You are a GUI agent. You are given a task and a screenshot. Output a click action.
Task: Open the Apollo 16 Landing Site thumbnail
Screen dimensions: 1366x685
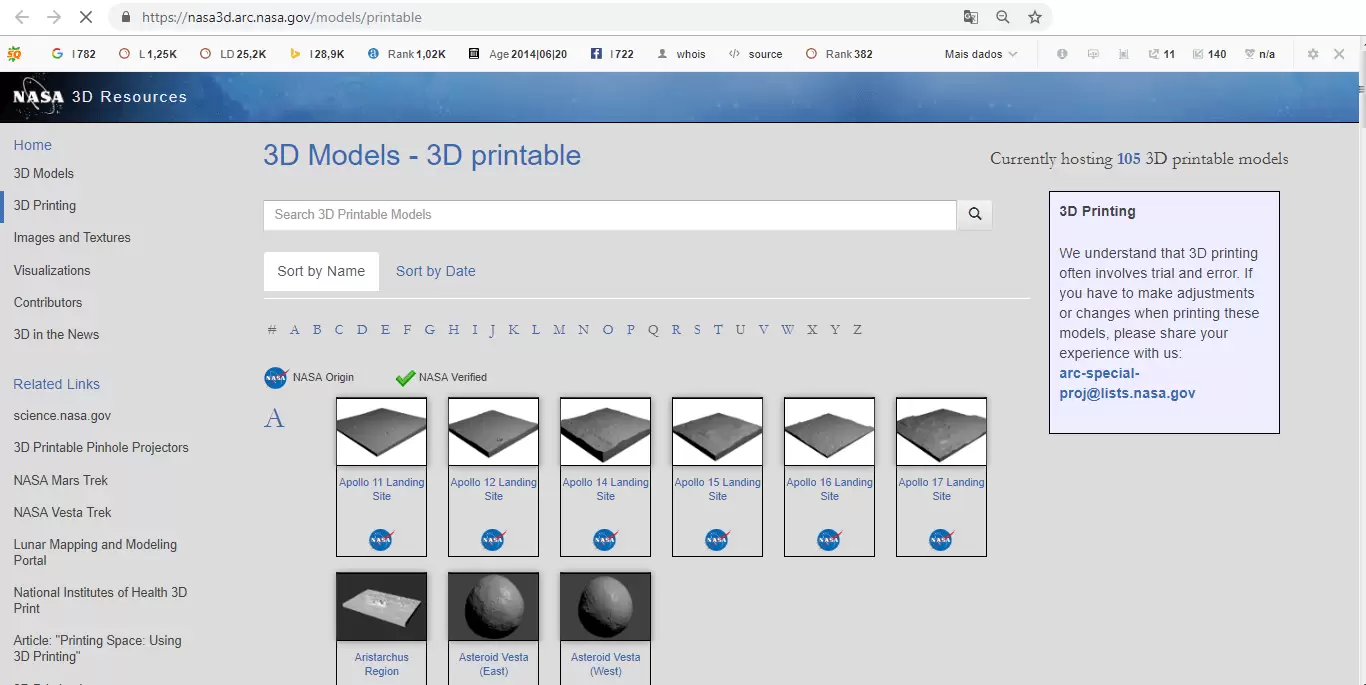coord(829,432)
